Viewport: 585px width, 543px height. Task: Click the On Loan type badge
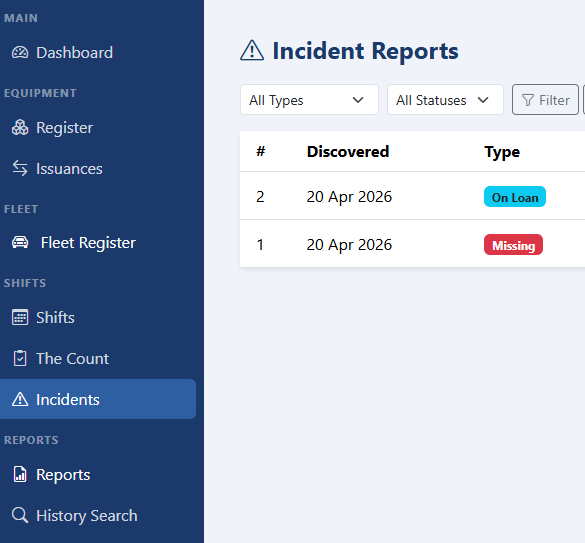point(514,197)
